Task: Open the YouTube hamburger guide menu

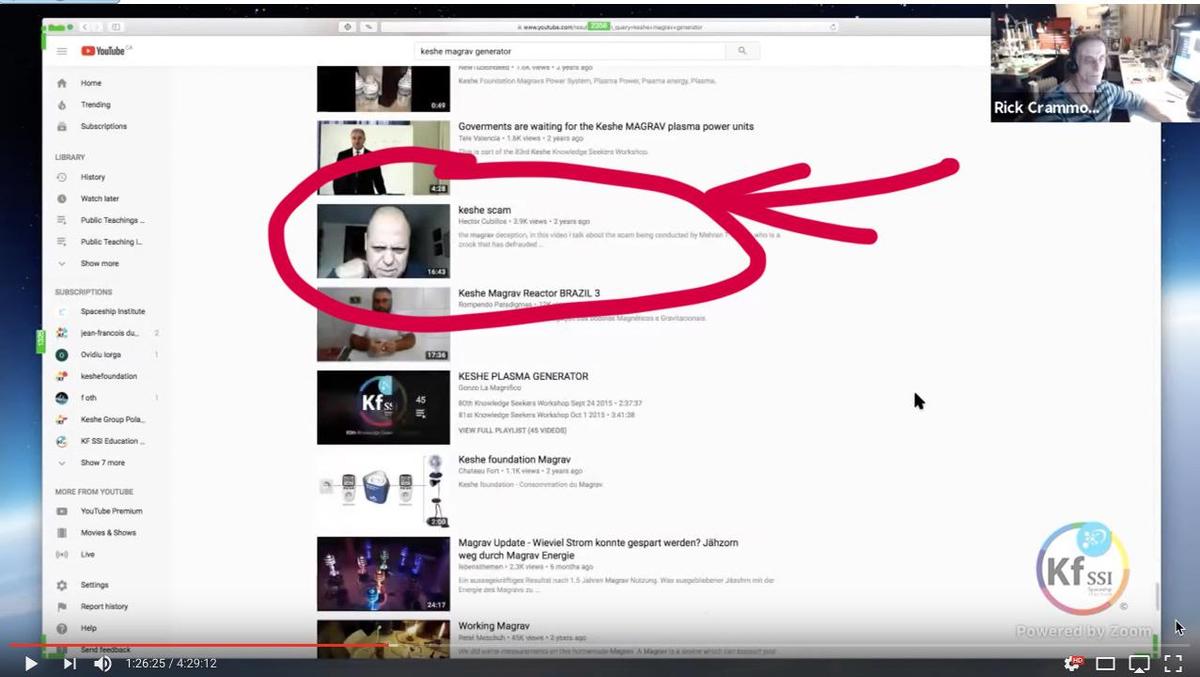Action: (62, 51)
